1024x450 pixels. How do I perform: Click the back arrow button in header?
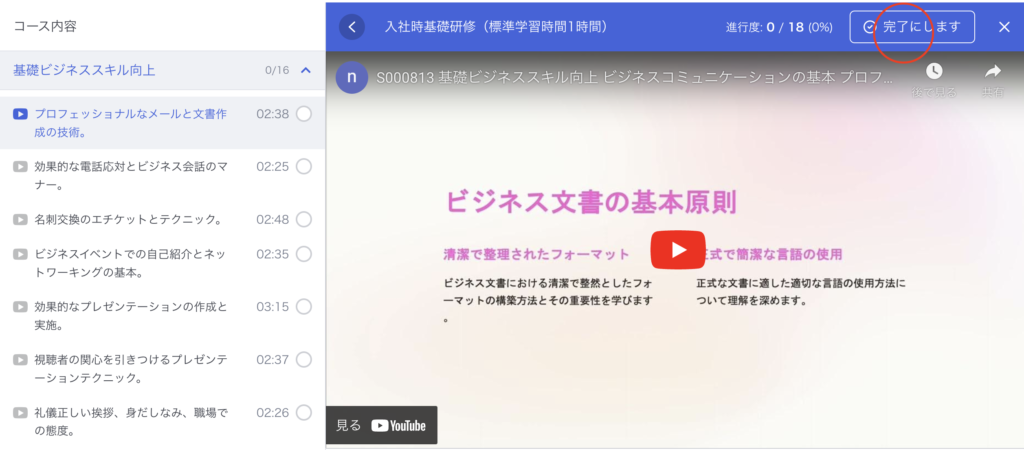(351, 26)
